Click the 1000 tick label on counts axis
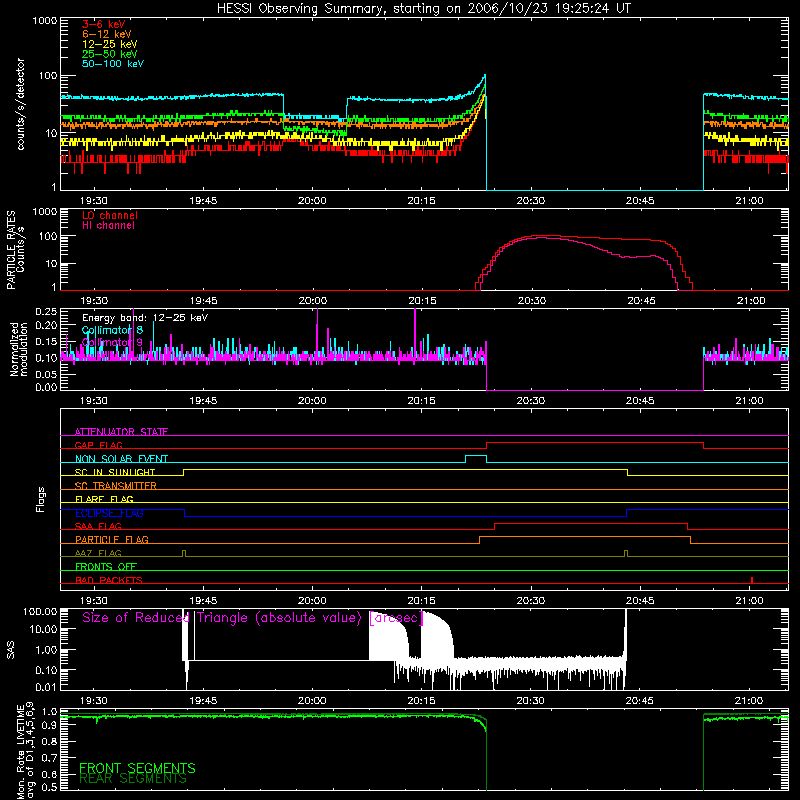800x800 pixels. pyautogui.click(x=45, y=21)
